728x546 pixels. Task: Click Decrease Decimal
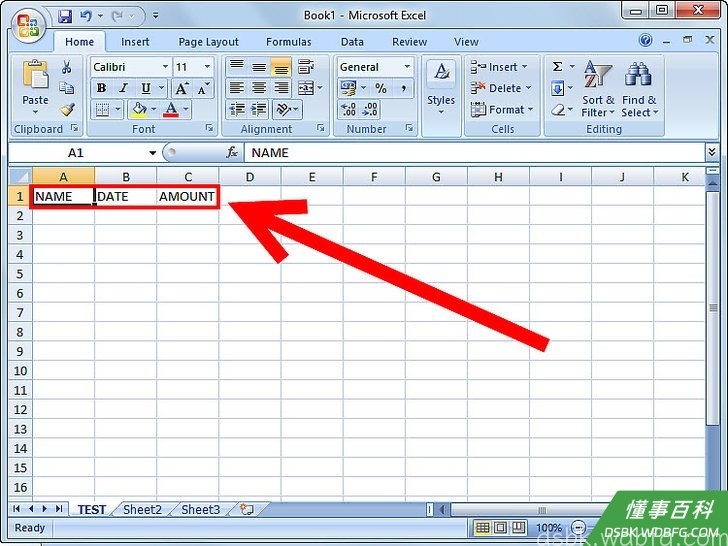[x=370, y=110]
